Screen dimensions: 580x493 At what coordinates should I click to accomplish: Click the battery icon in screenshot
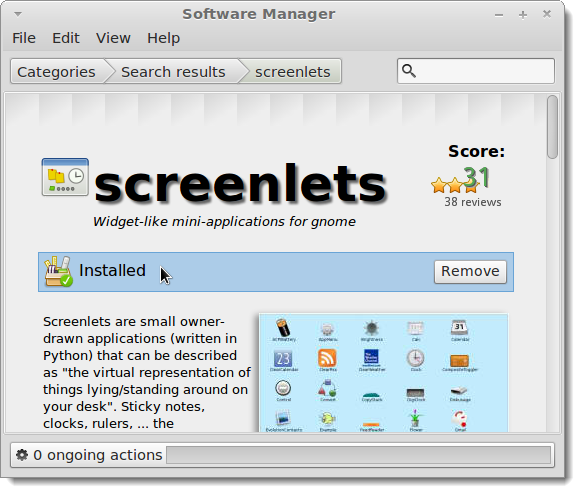pos(283,327)
